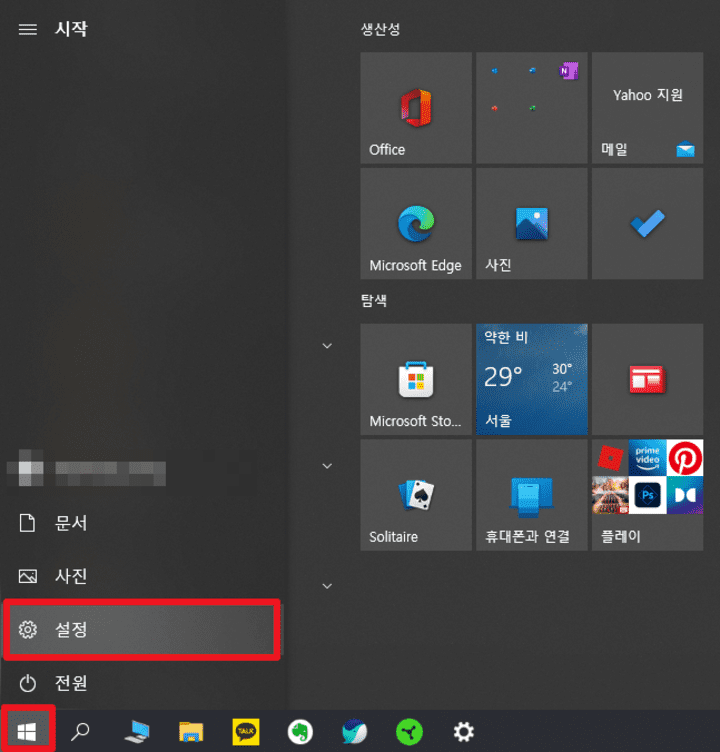The height and width of the screenshot is (752, 720).
Task: Open the game thumbnail in the Play tile
Action: [x=610, y=495]
